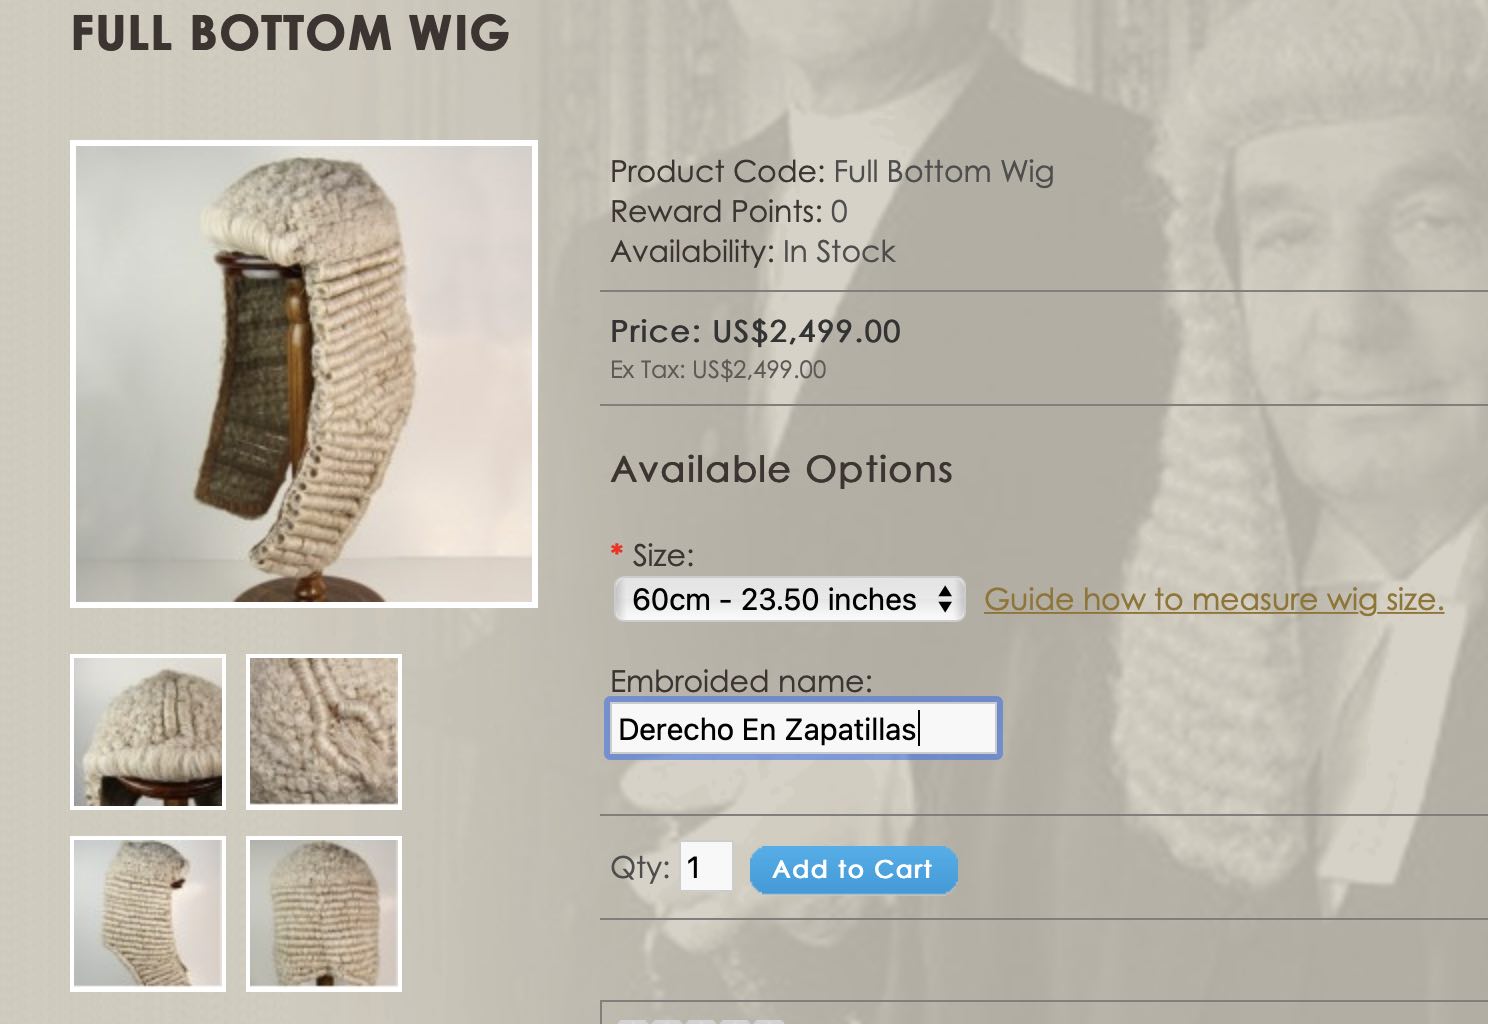Click the Reward Points line
The width and height of the screenshot is (1488, 1024).
point(728,211)
